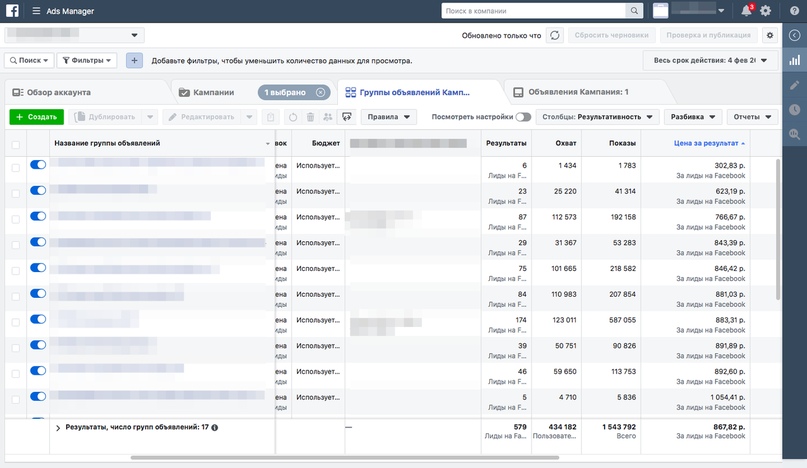Check the row with 623,19 р. cost
The width and height of the screenshot is (807, 468).
pyautogui.click(x=15, y=194)
